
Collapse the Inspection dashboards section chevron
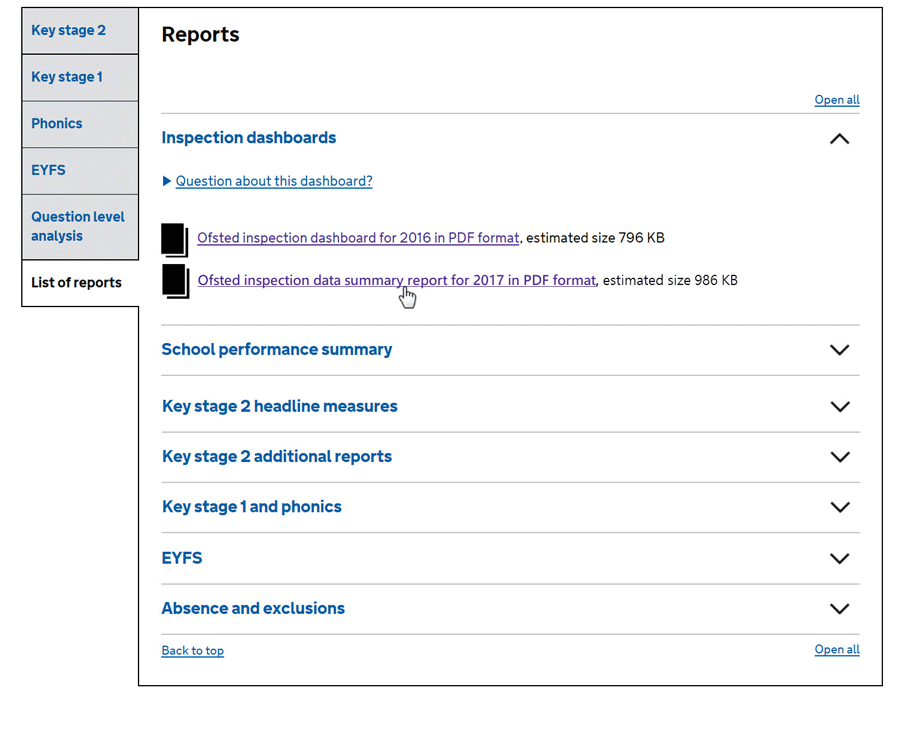tap(839, 139)
